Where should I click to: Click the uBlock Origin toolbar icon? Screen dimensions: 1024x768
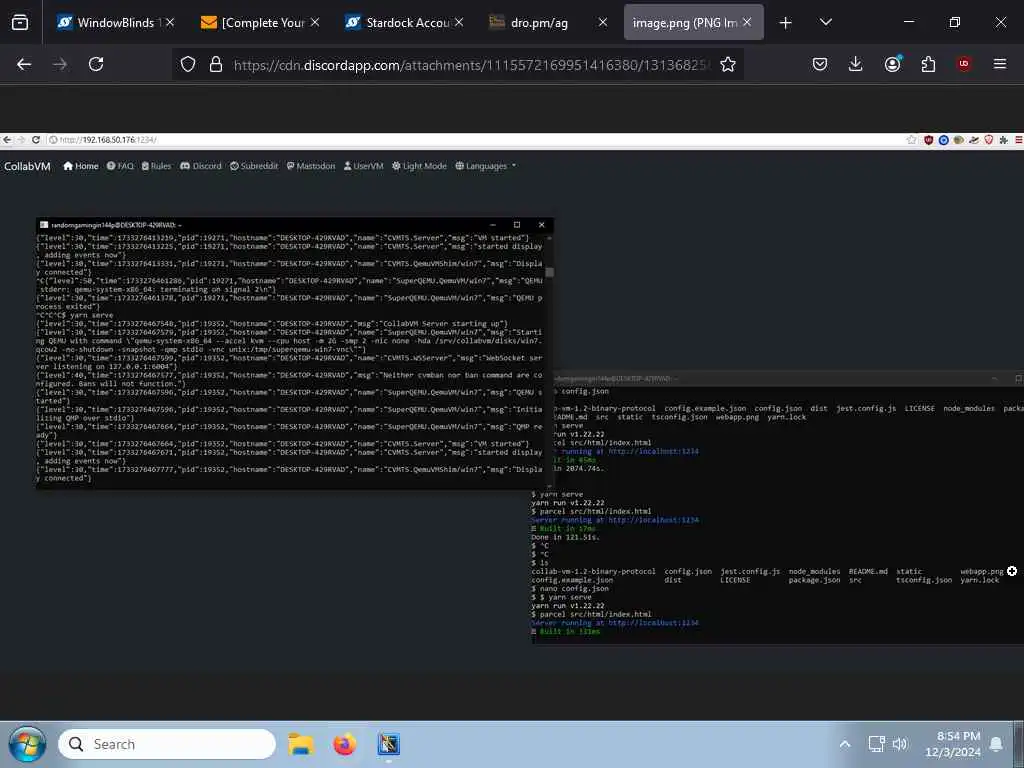[964, 64]
